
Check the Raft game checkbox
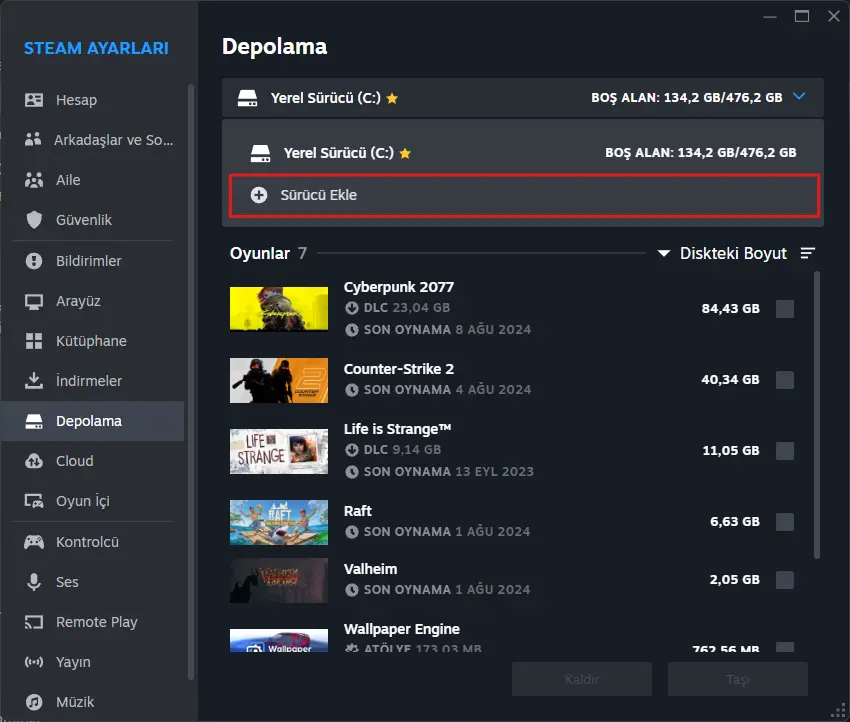[784, 522]
